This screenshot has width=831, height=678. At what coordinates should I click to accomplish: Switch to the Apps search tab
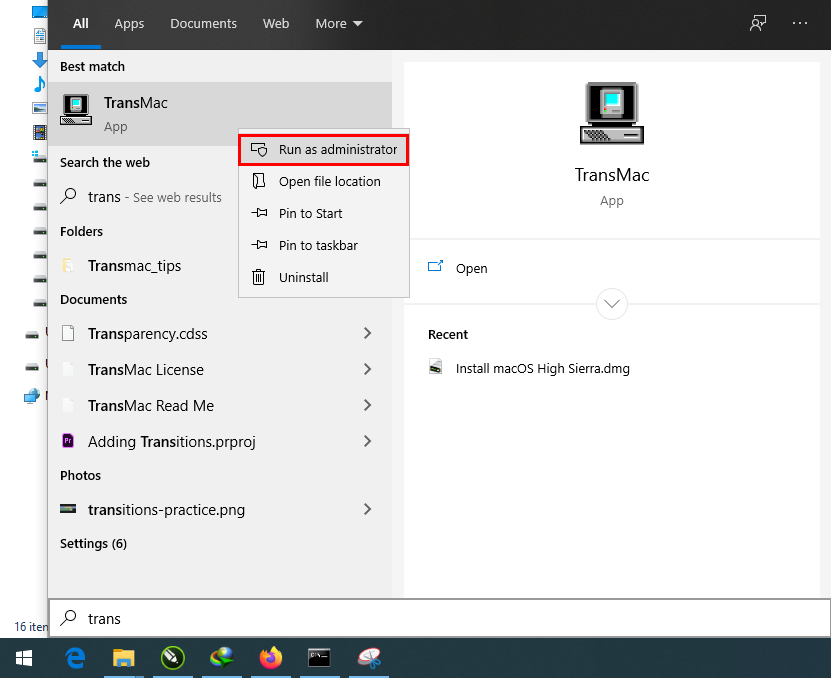pos(129,22)
